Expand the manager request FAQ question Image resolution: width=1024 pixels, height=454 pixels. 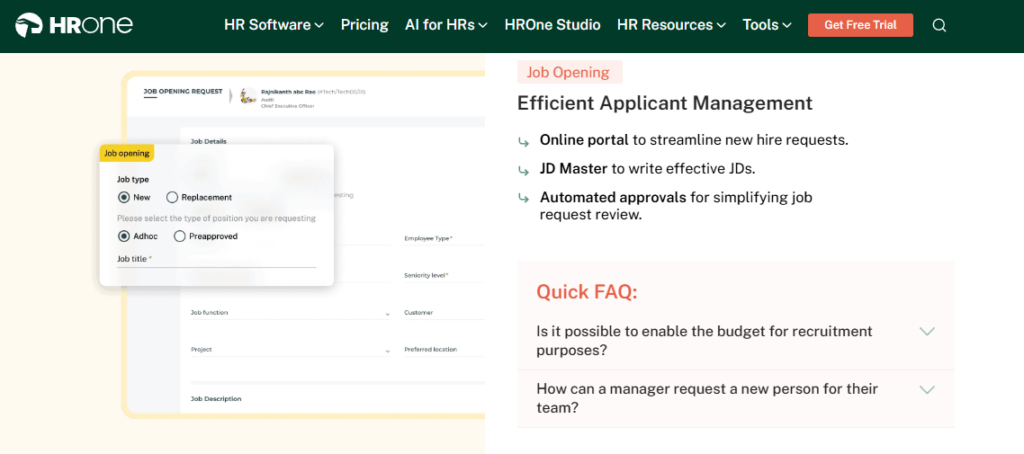pyautogui.click(x=735, y=398)
